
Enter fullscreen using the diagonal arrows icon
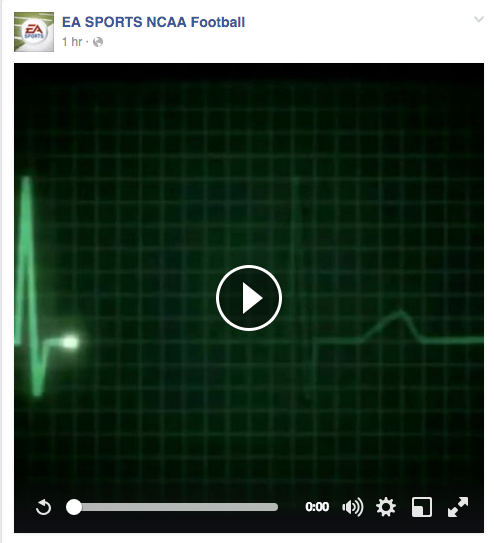coord(458,507)
